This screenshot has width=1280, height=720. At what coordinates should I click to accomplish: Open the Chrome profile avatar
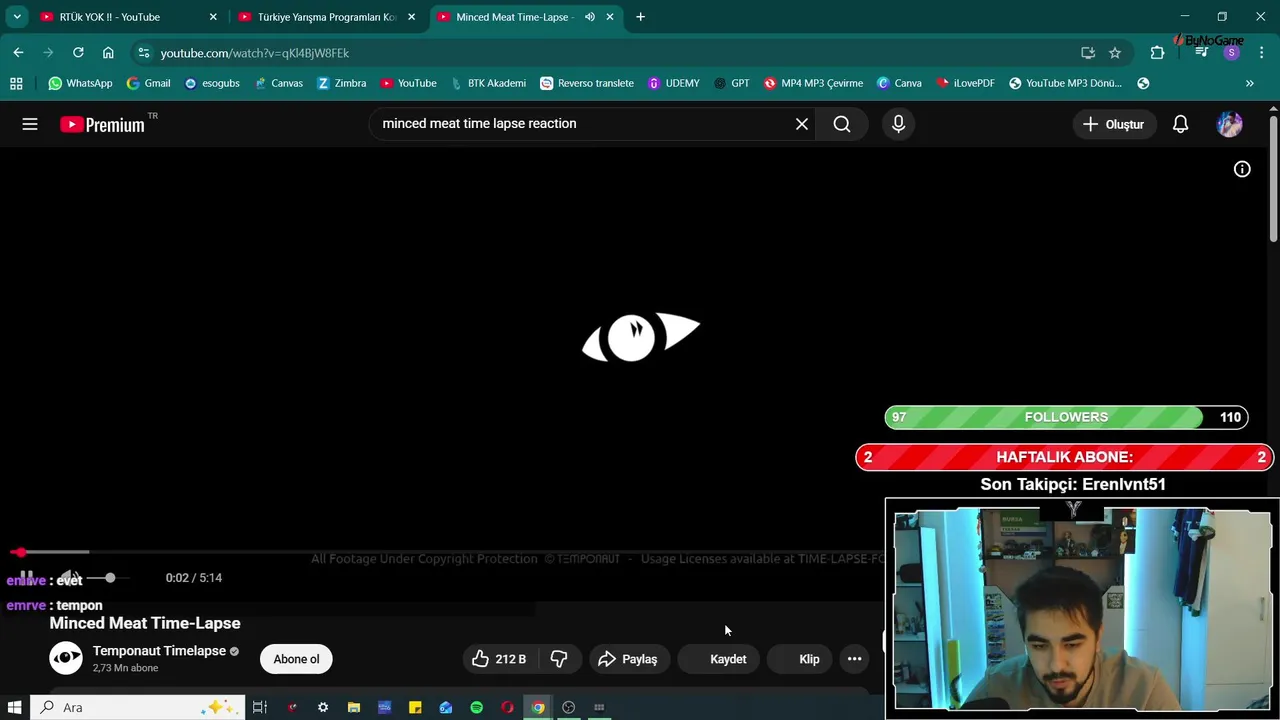pyautogui.click(x=1232, y=53)
